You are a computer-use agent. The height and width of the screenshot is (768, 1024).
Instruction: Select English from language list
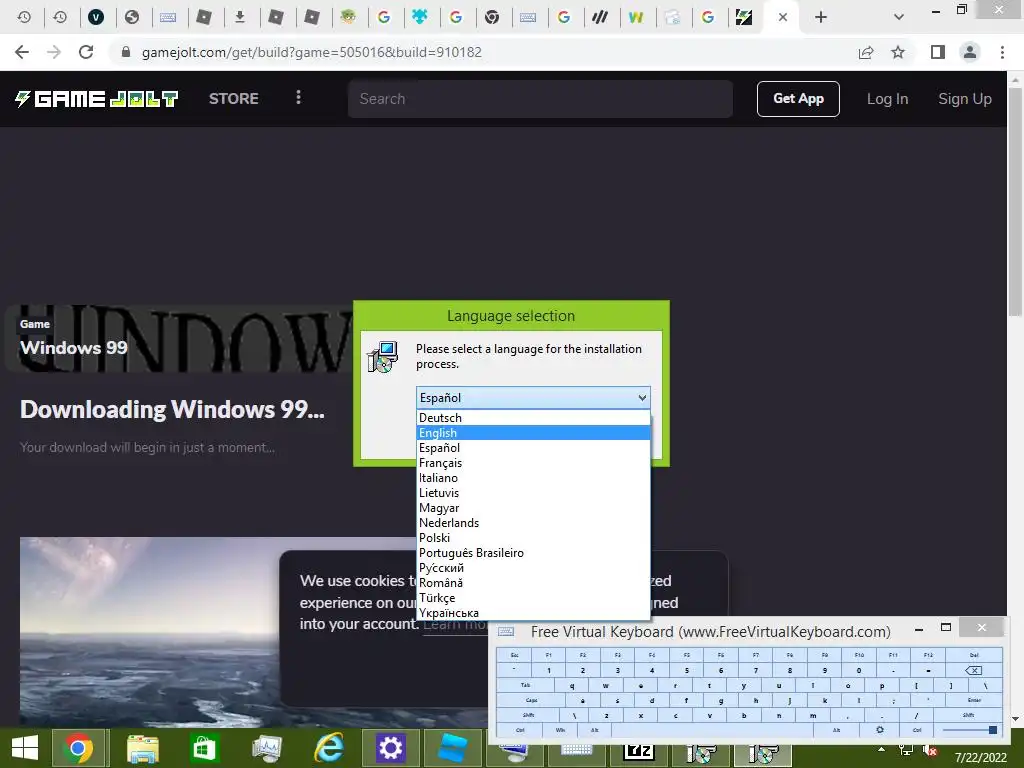click(x=534, y=433)
